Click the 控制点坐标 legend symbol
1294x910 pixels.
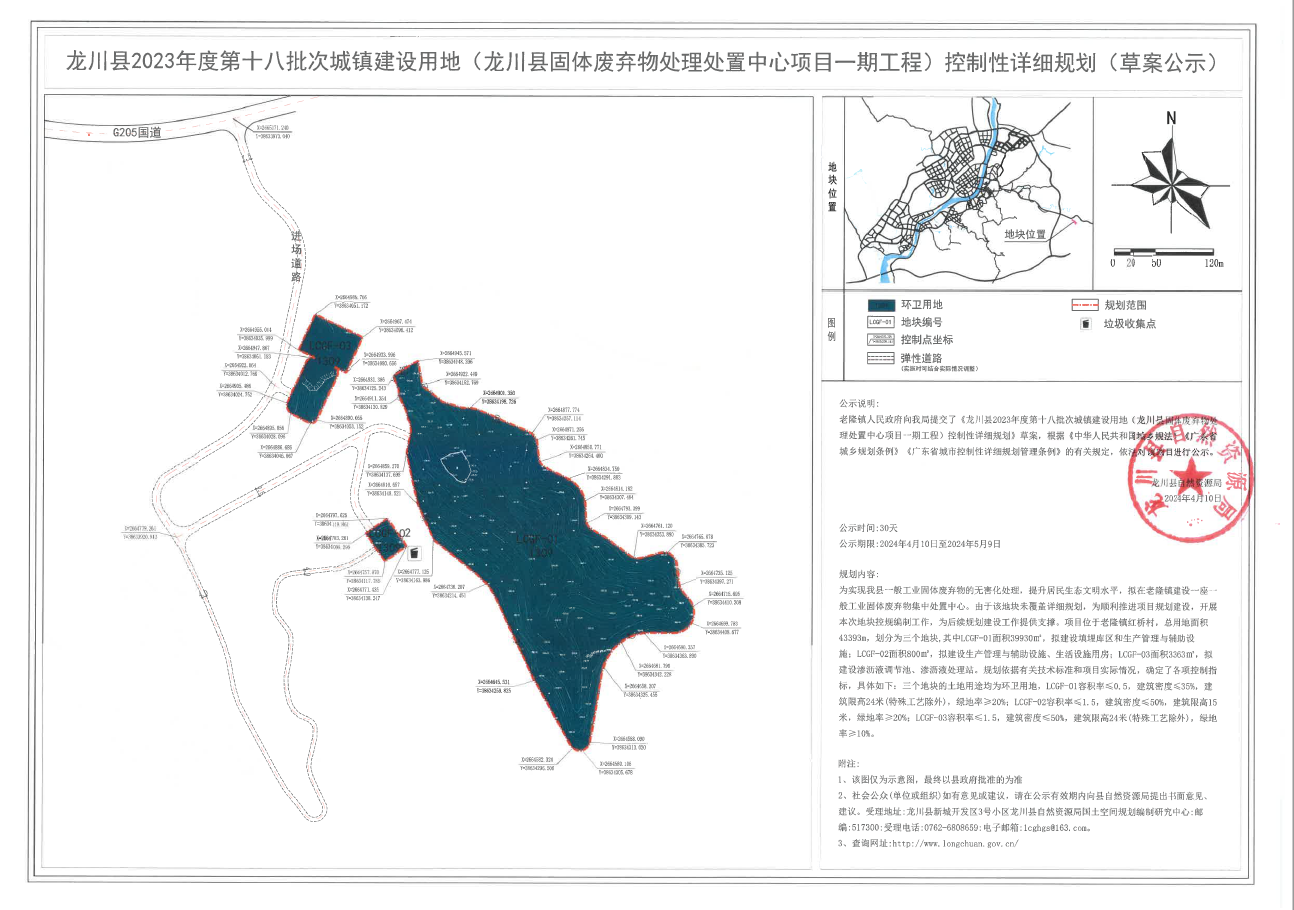click(881, 340)
